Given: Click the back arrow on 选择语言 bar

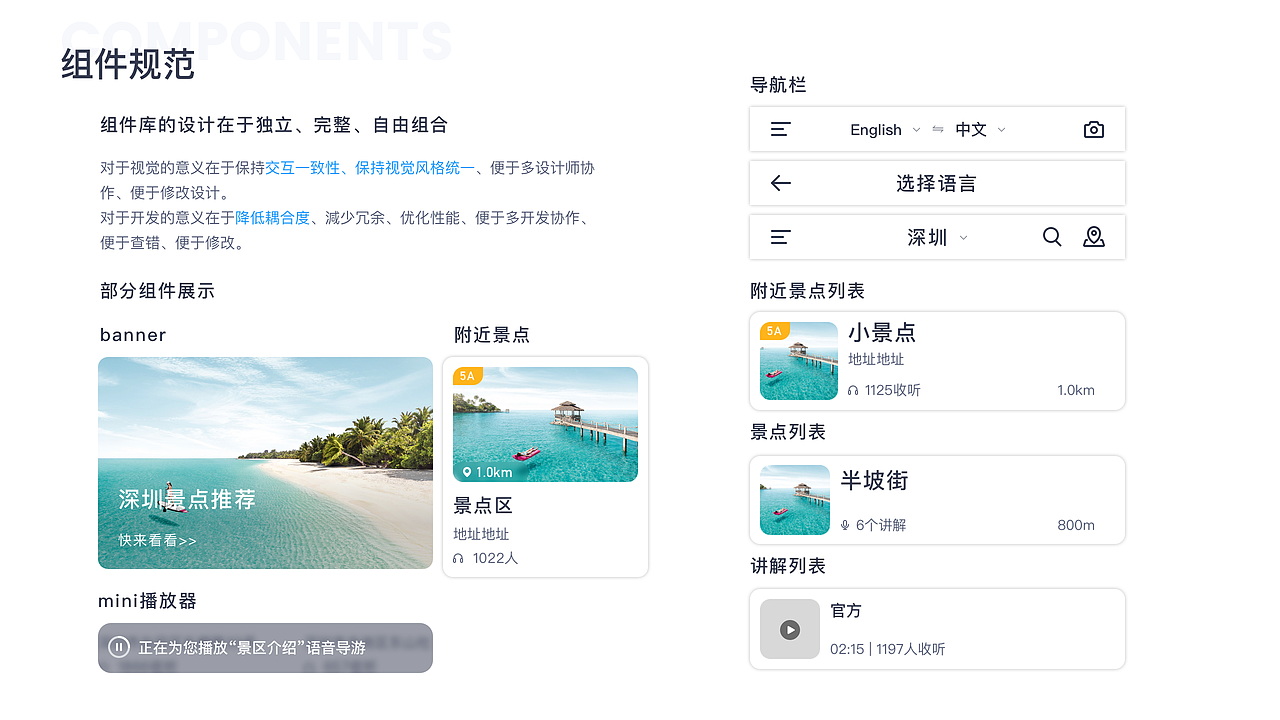Looking at the screenshot, I should [781, 183].
